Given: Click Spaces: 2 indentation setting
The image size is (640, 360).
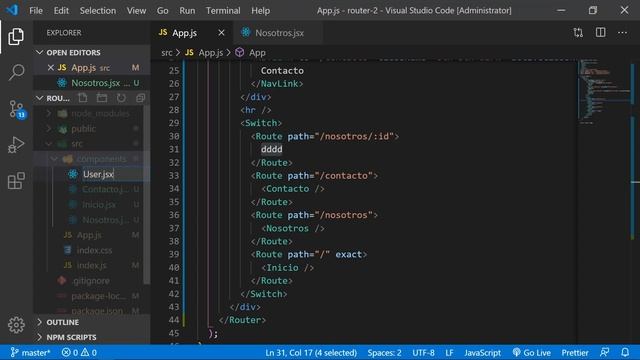Looking at the screenshot, I should pos(384,352).
